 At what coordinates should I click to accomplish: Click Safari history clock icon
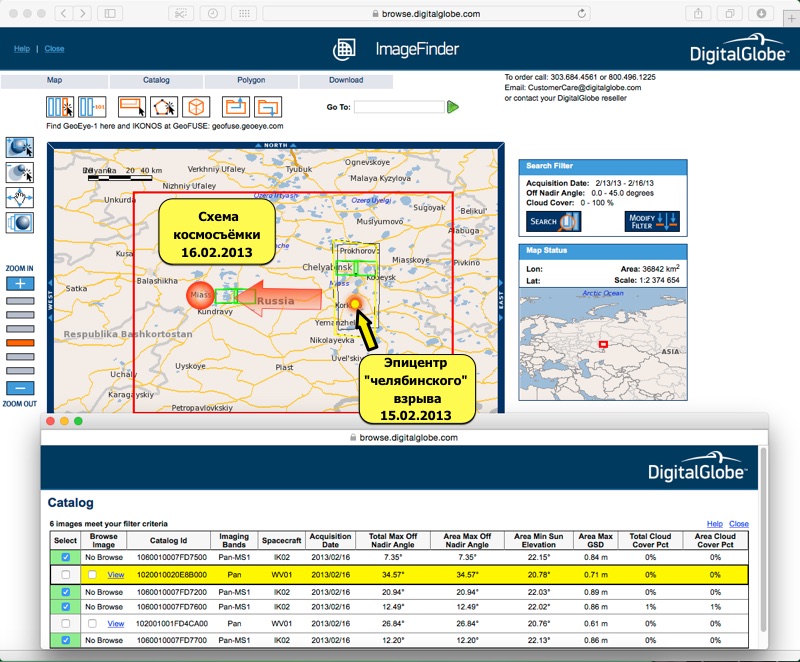[x=213, y=14]
